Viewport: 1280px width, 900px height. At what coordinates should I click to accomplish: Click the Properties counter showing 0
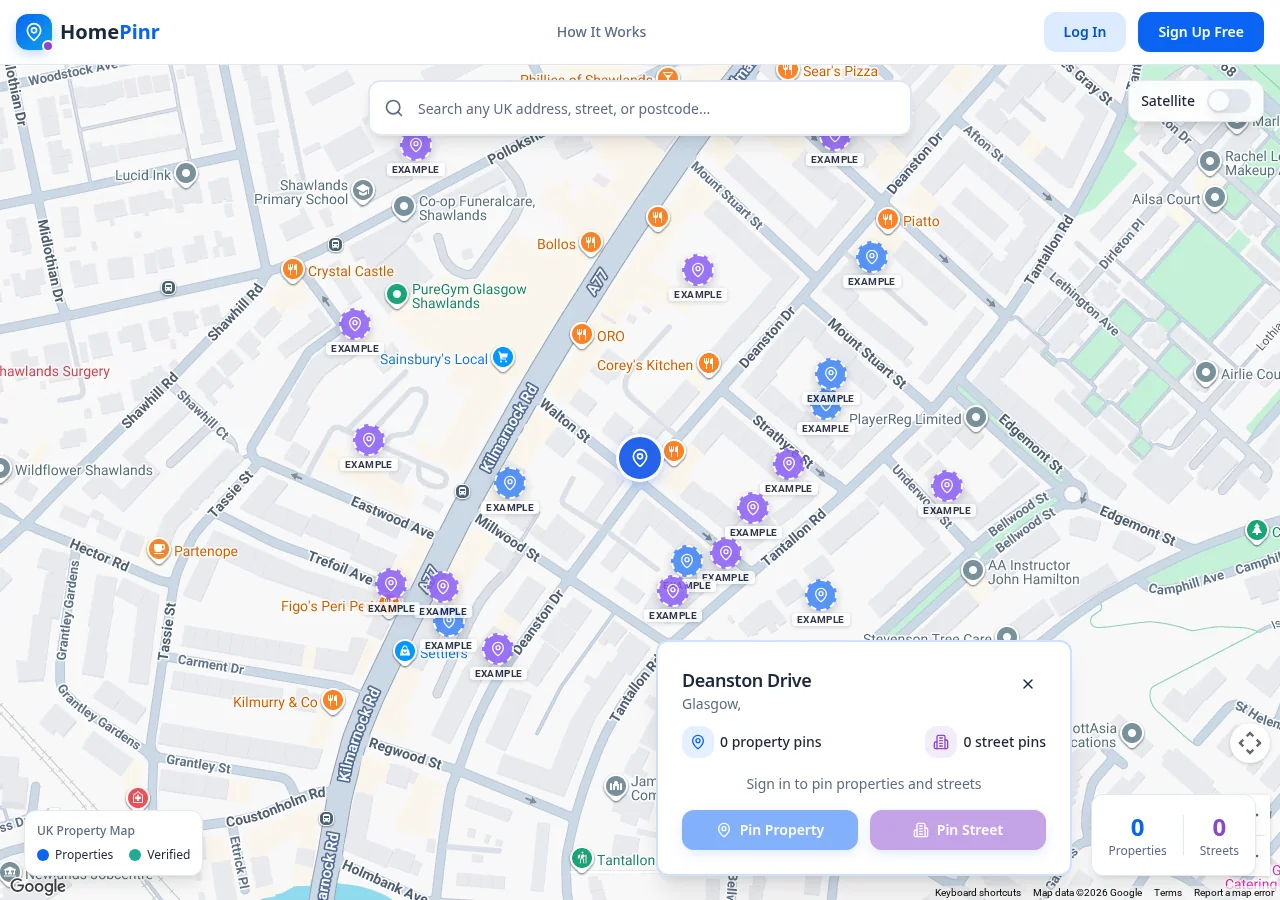click(1137, 836)
